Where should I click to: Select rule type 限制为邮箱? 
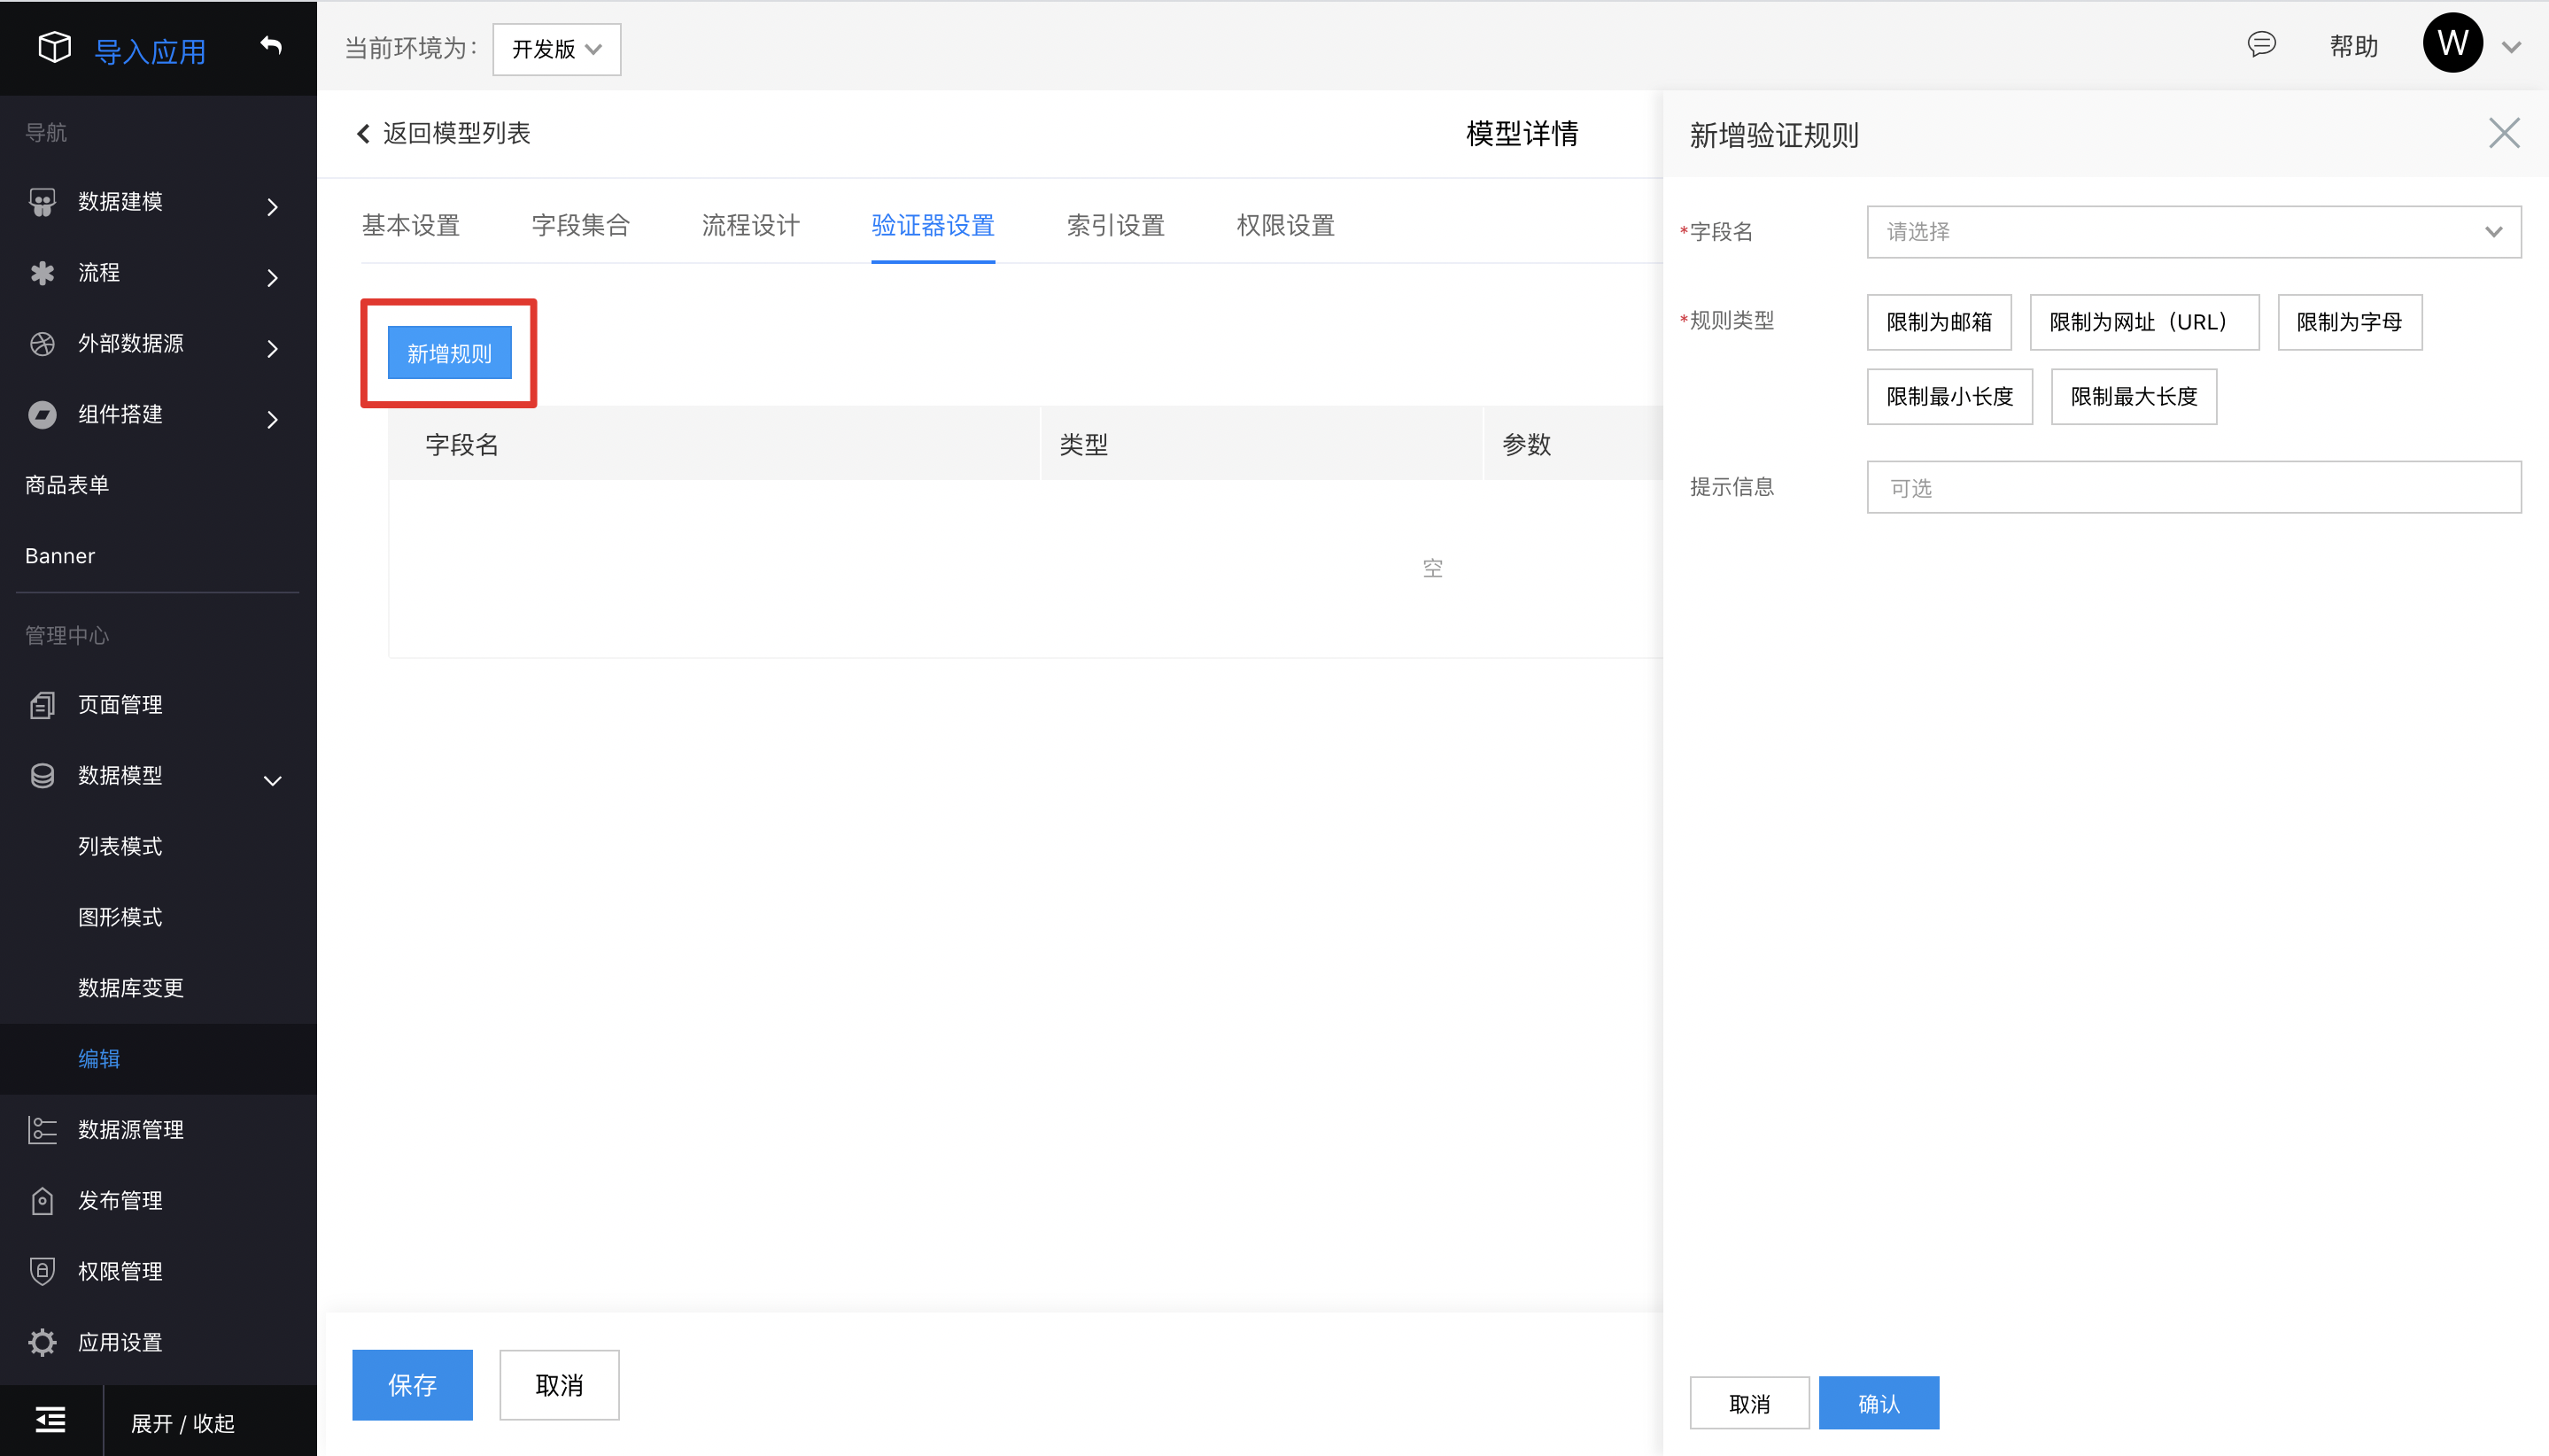tap(1938, 322)
